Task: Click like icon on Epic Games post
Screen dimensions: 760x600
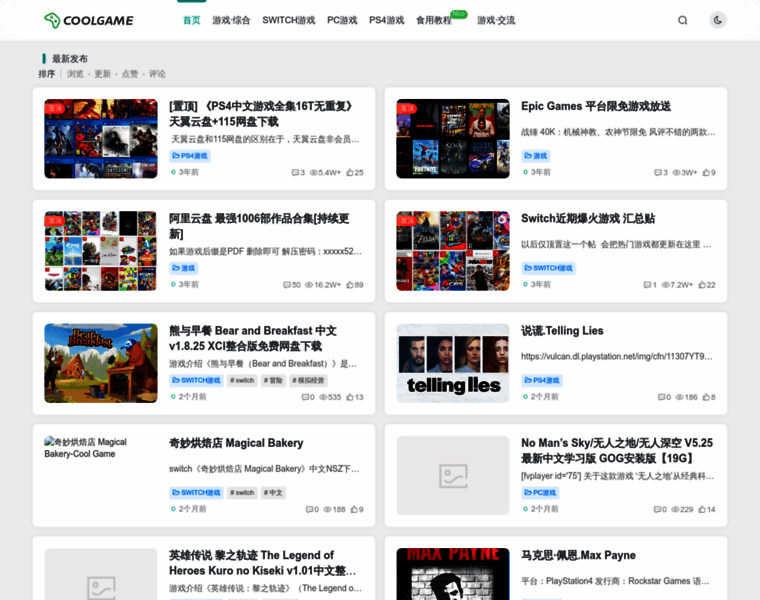Action: click(x=706, y=173)
